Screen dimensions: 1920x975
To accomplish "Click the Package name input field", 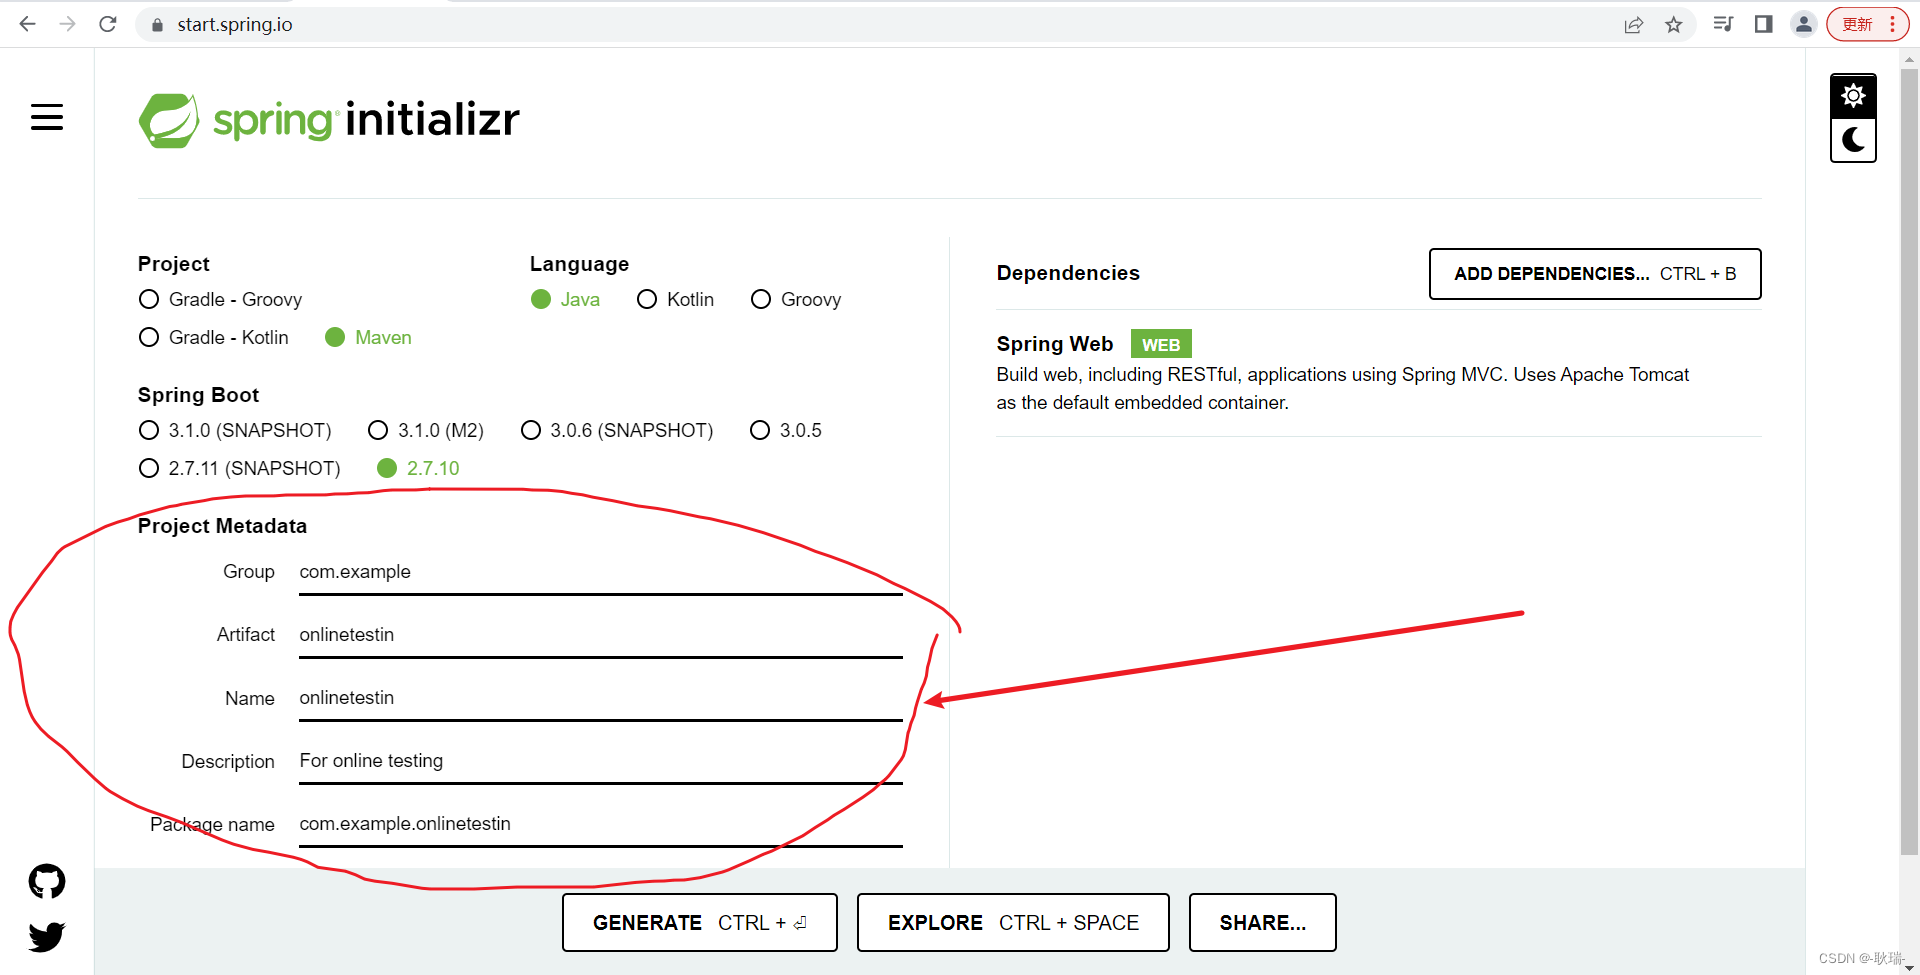I will point(600,824).
